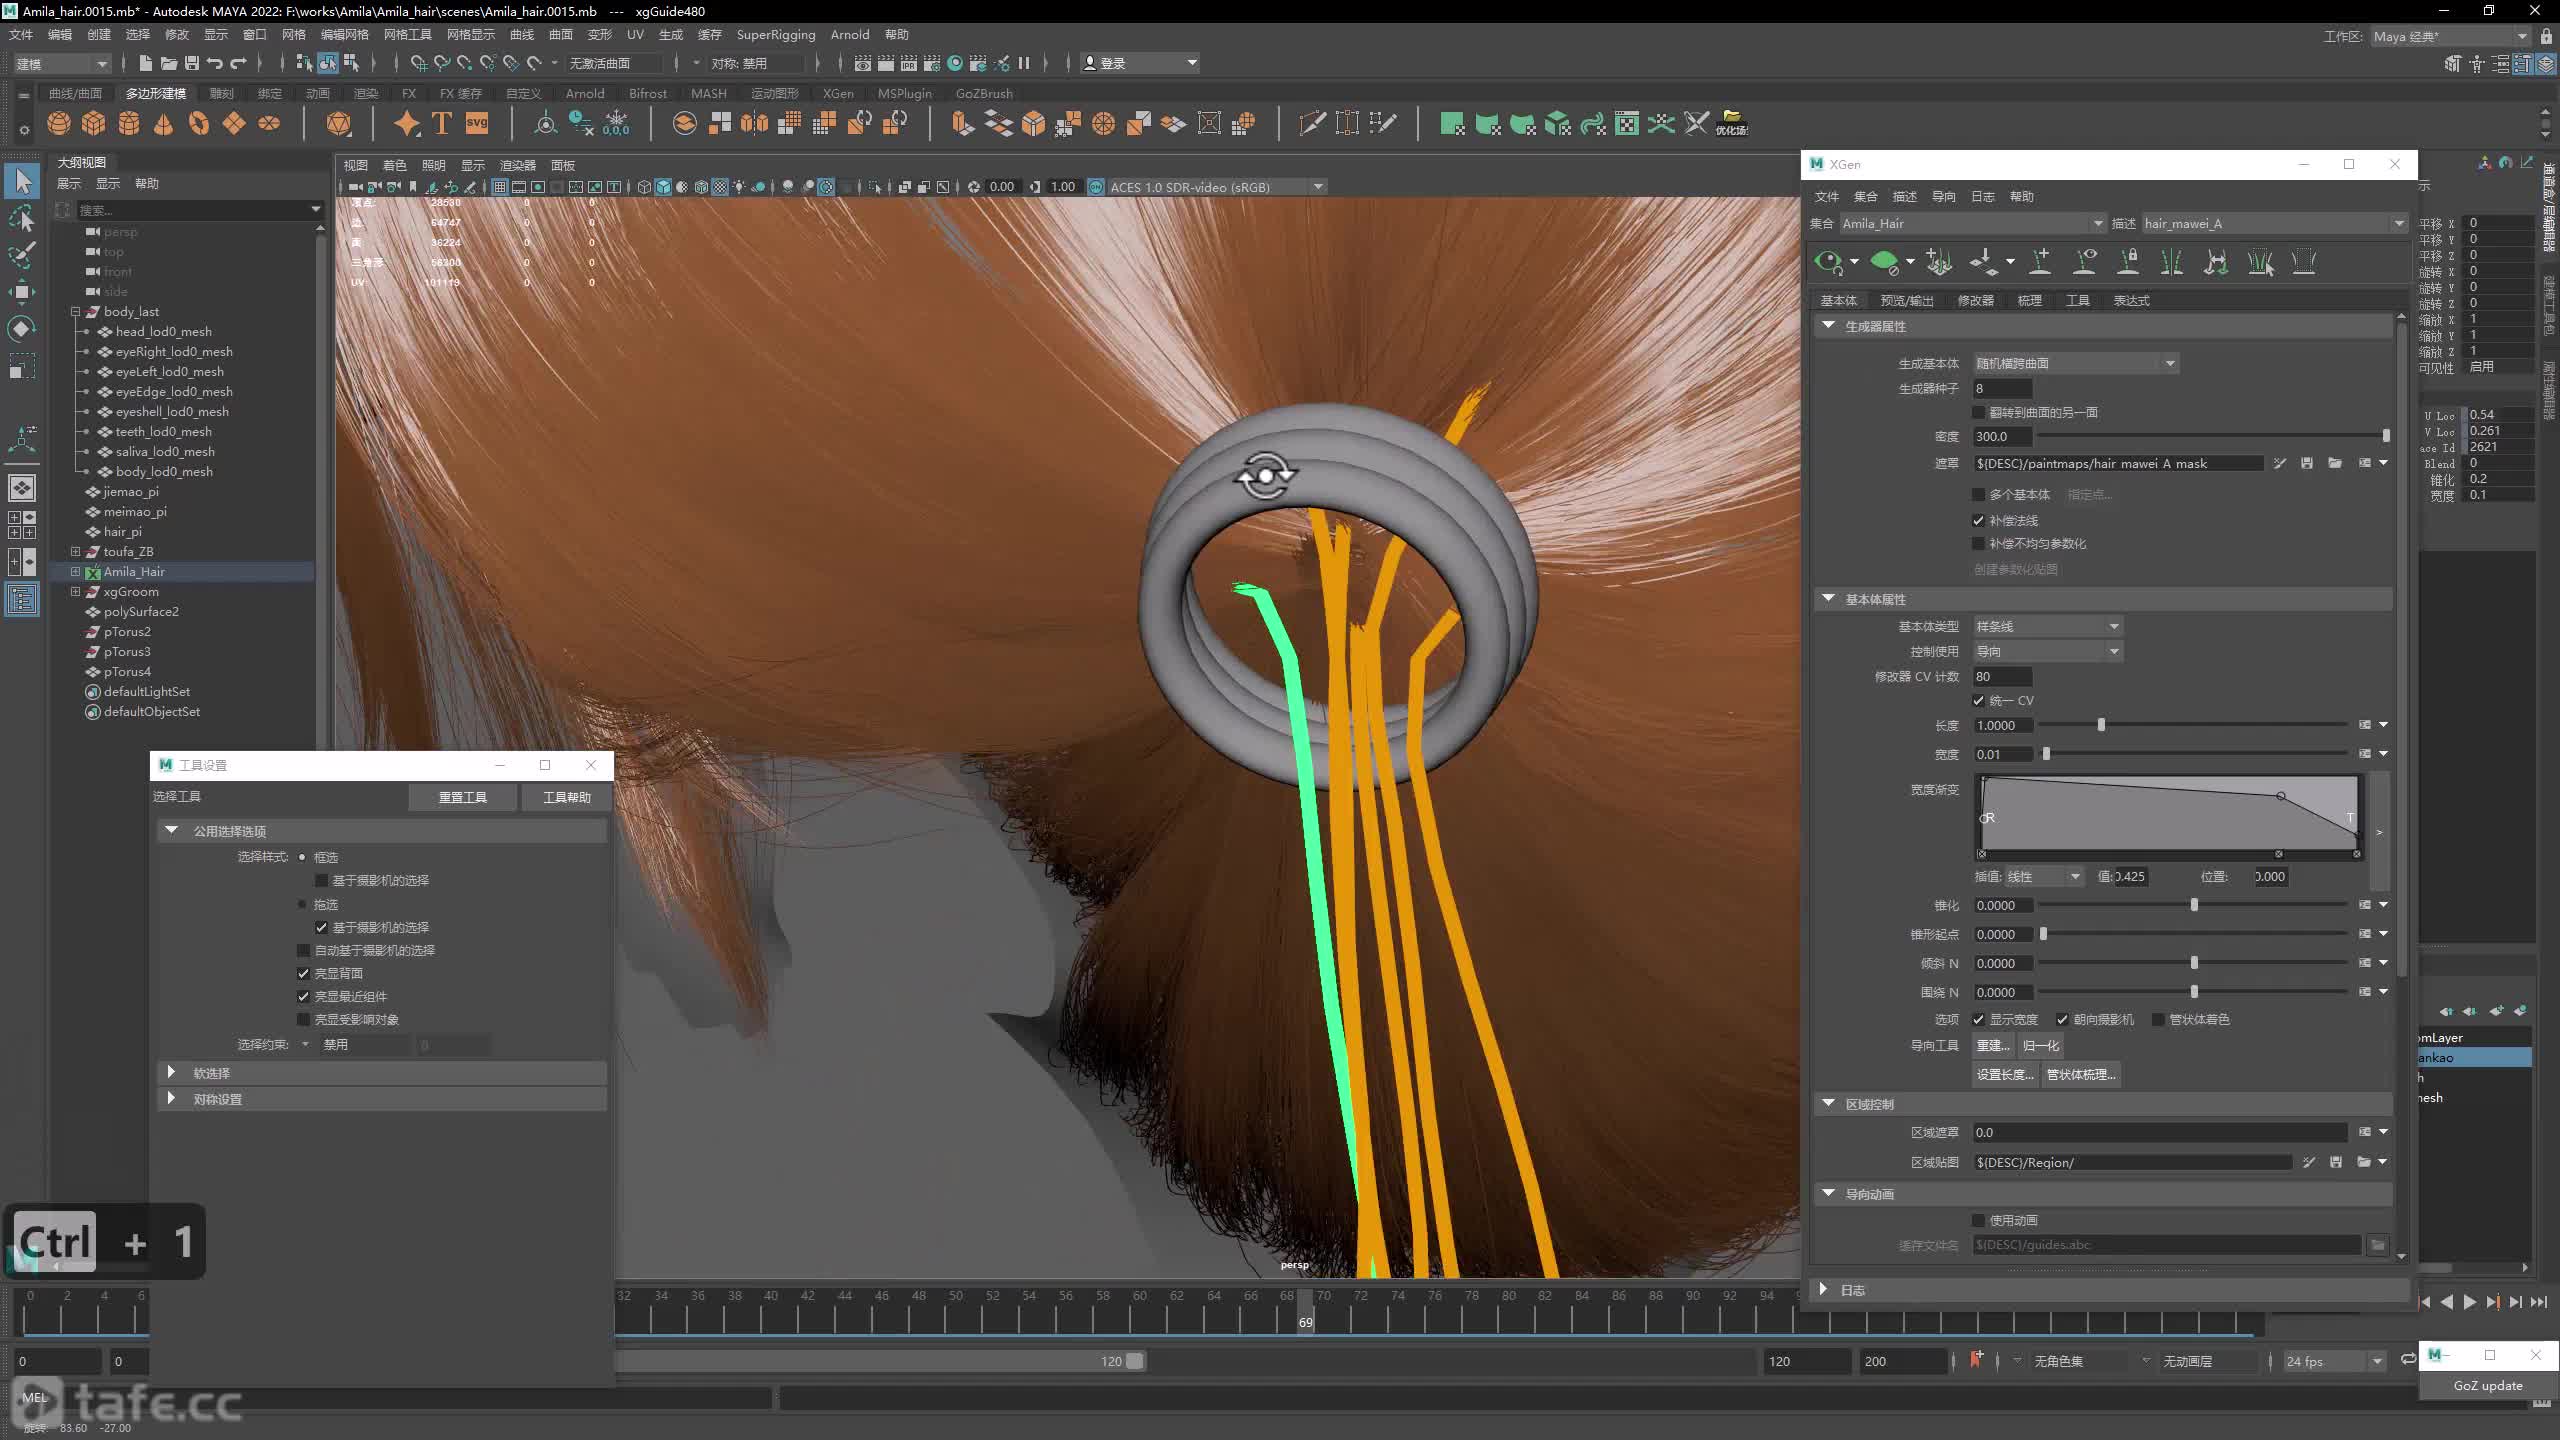Select the Paint Selection tool in toolbox
Screen dimensions: 2560x1440
[22, 255]
